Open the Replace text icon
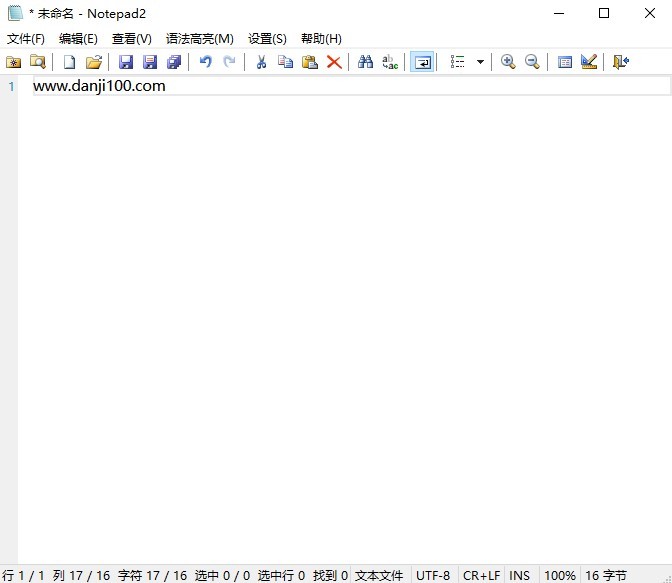 (x=390, y=62)
